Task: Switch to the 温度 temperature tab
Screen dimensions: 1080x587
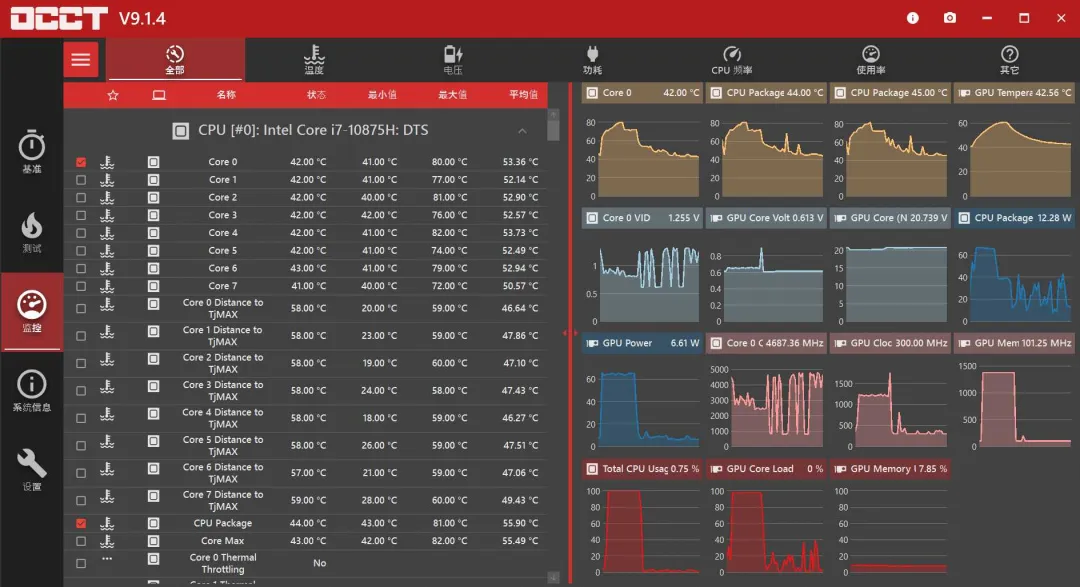Action: [x=314, y=60]
